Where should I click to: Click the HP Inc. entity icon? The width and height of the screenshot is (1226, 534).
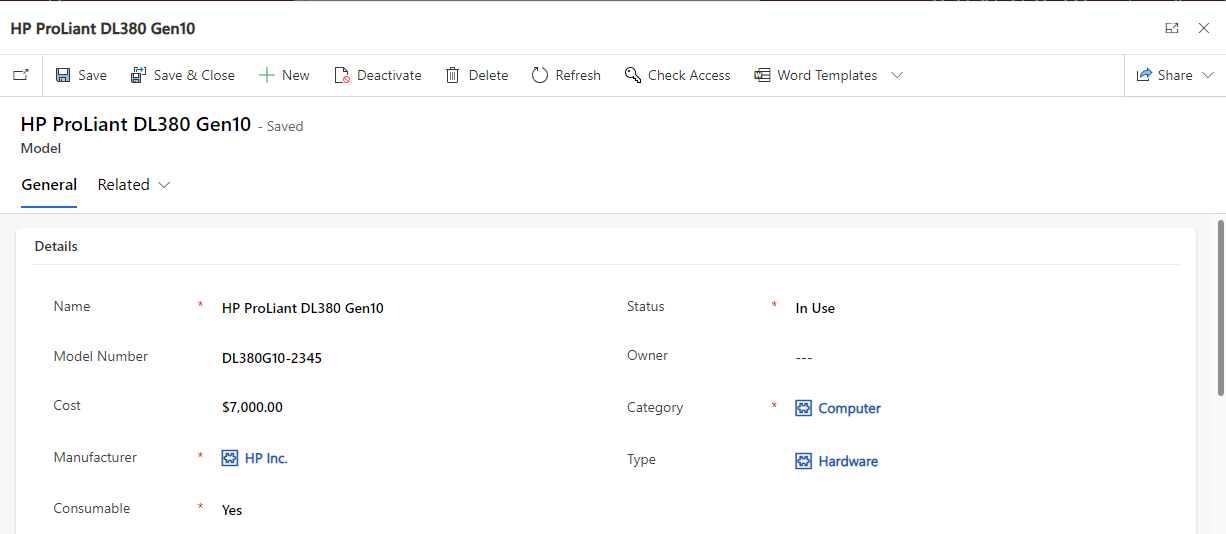230,458
